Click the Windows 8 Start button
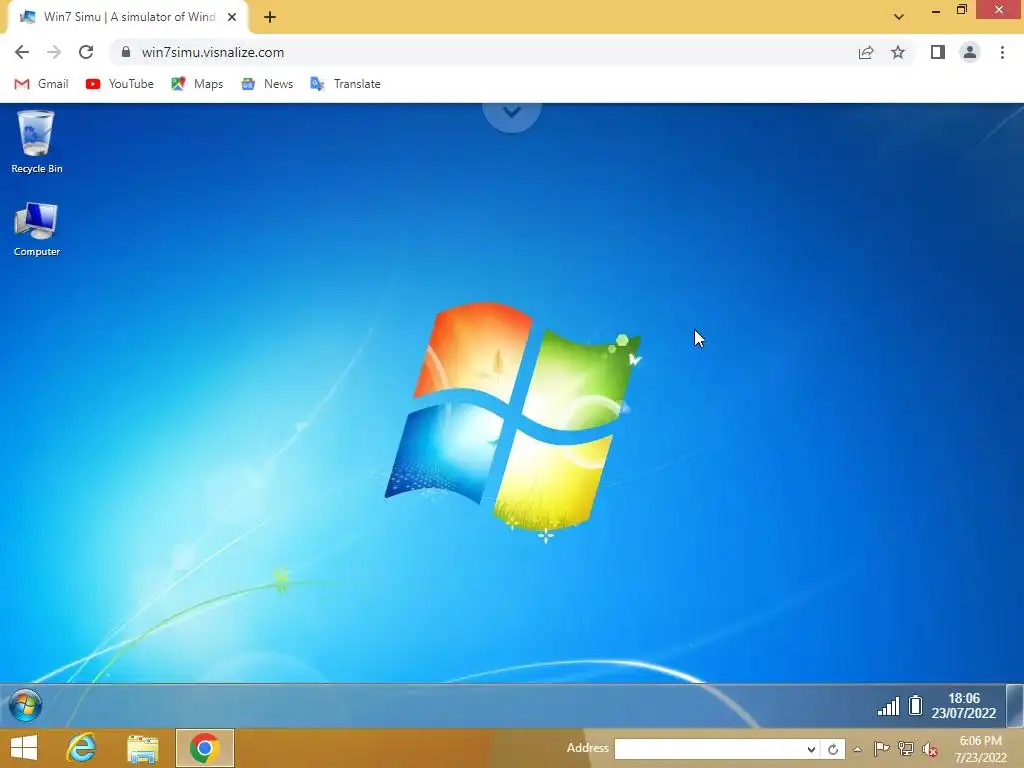Viewport: 1024px width, 768px height. pos(24,748)
